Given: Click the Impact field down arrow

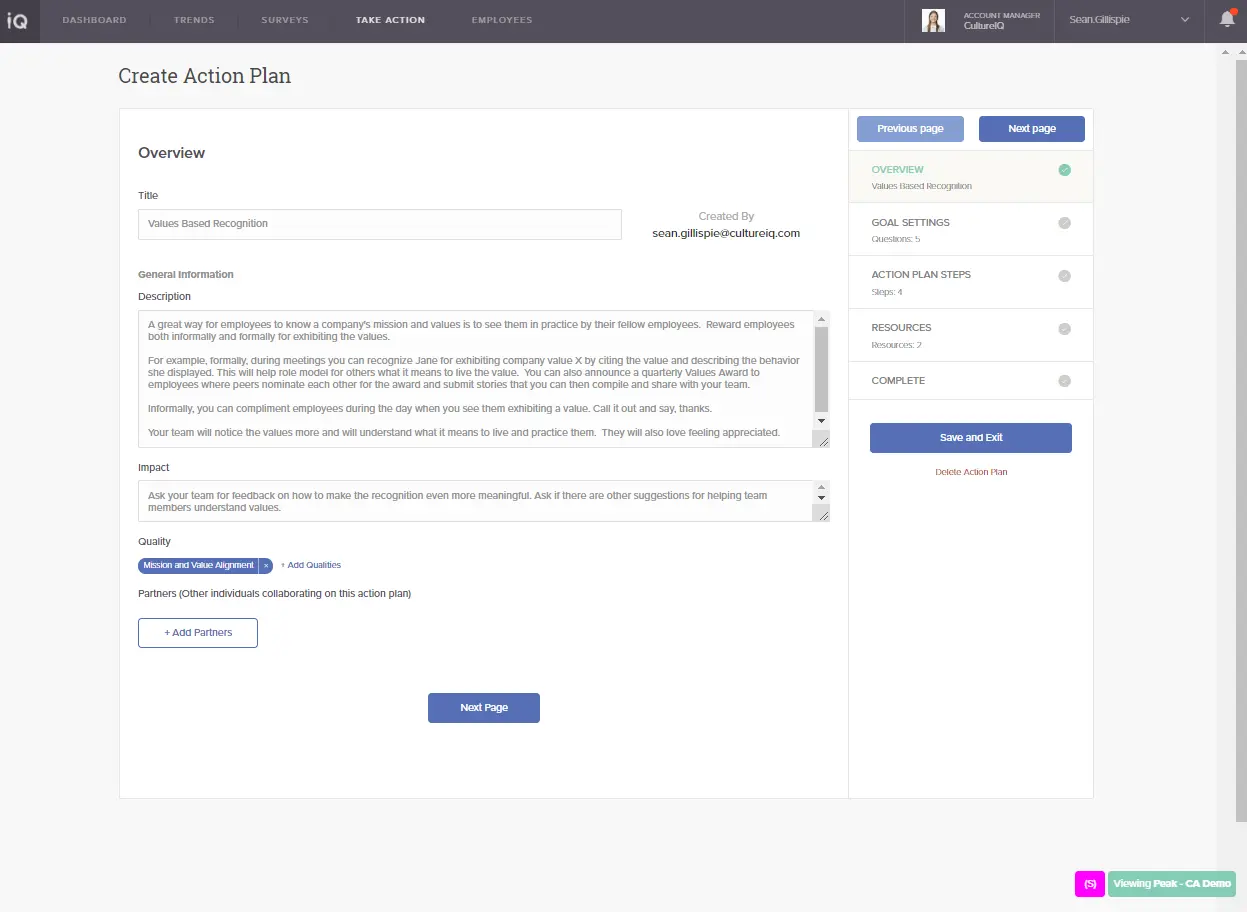Looking at the screenshot, I should 822,498.
